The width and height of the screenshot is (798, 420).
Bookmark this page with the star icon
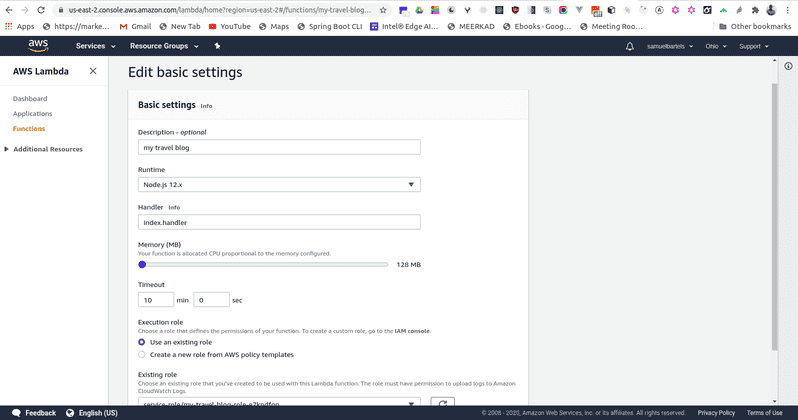(x=383, y=10)
